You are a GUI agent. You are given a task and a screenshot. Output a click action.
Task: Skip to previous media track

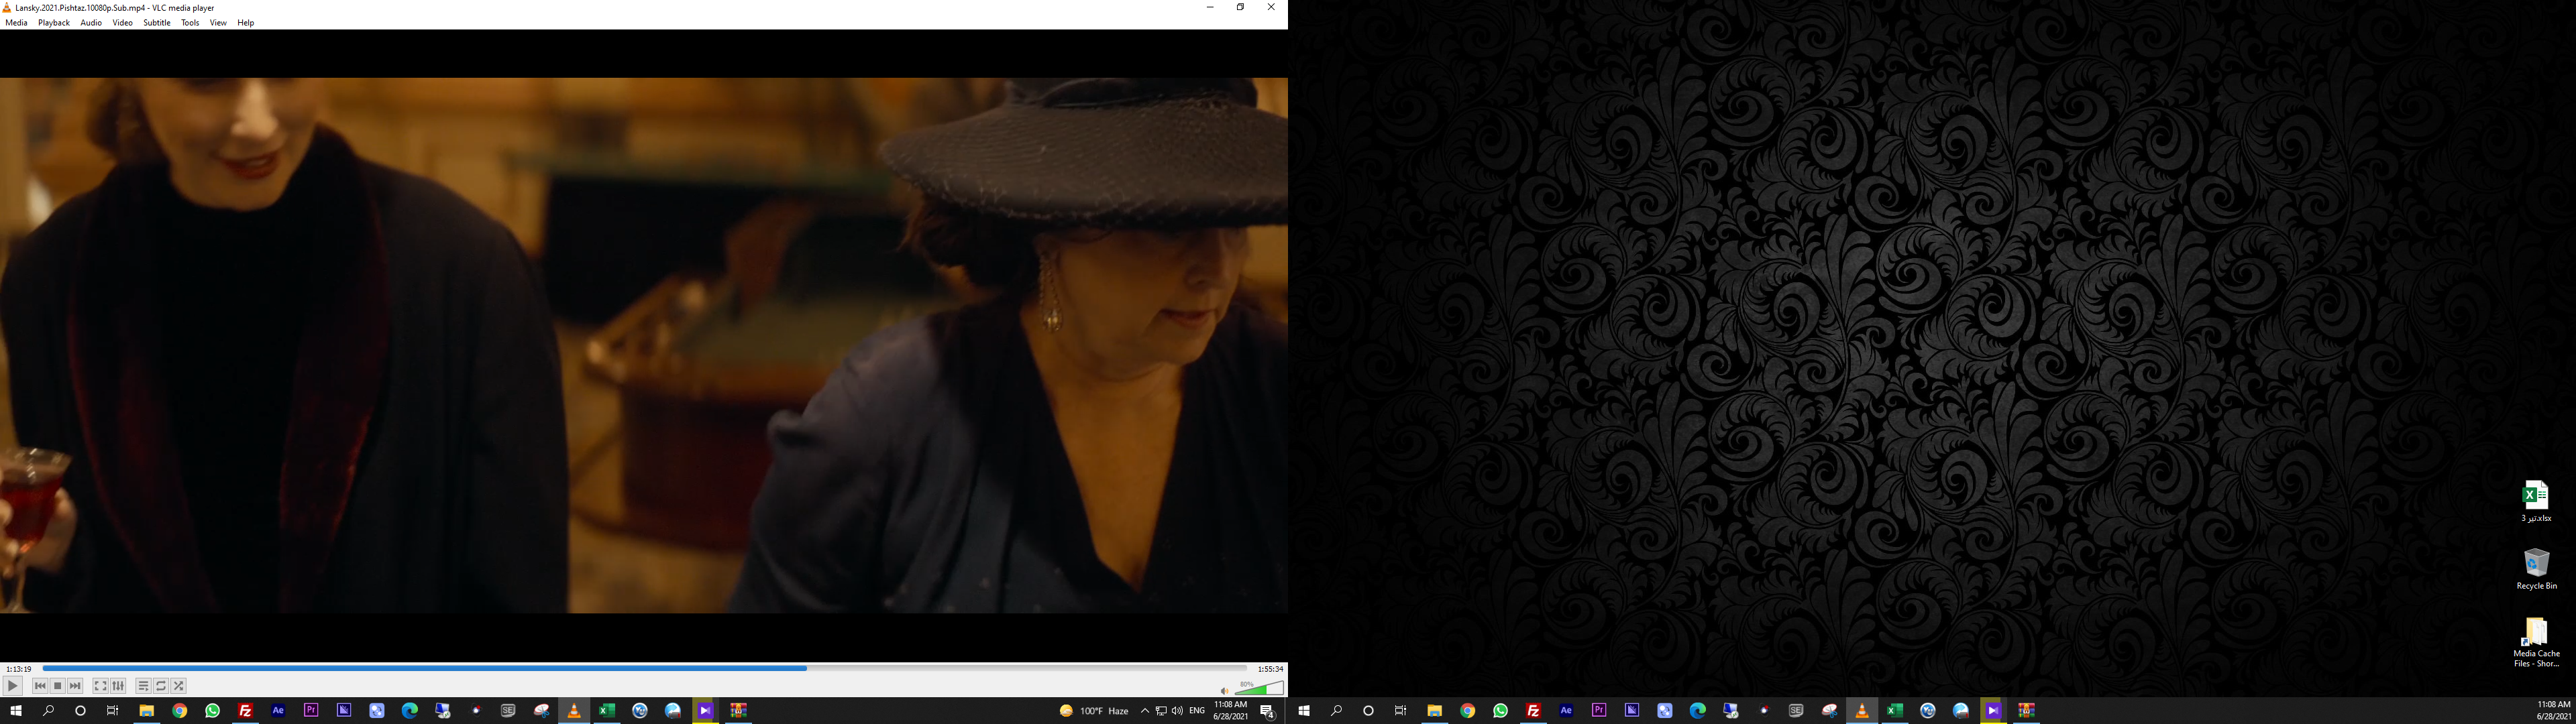[40, 686]
